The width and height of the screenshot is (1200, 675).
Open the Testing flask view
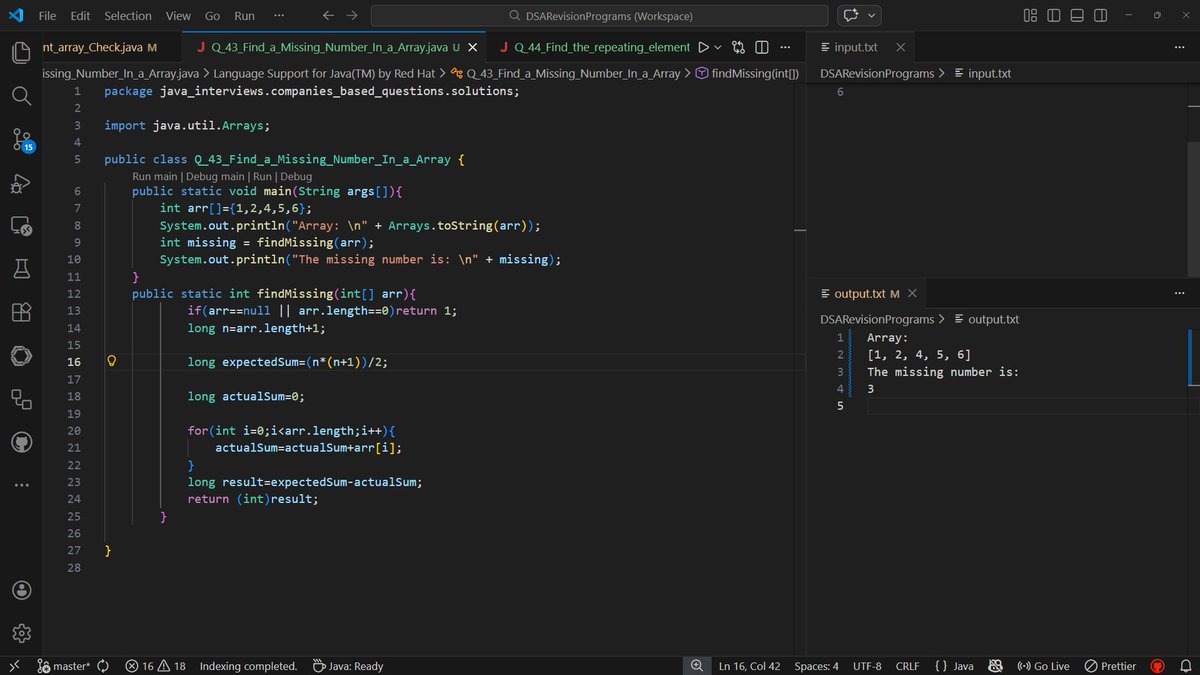tap(22, 268)
